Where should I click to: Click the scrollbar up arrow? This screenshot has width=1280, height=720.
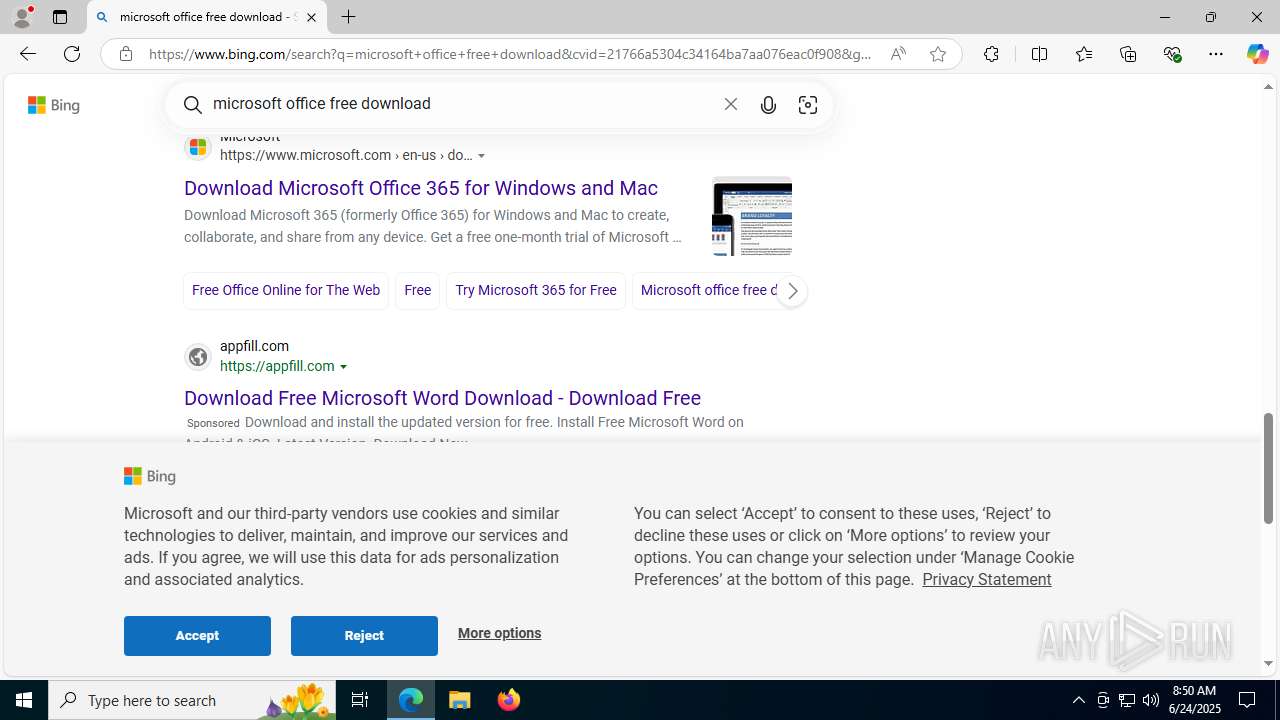click(1269, 87)
